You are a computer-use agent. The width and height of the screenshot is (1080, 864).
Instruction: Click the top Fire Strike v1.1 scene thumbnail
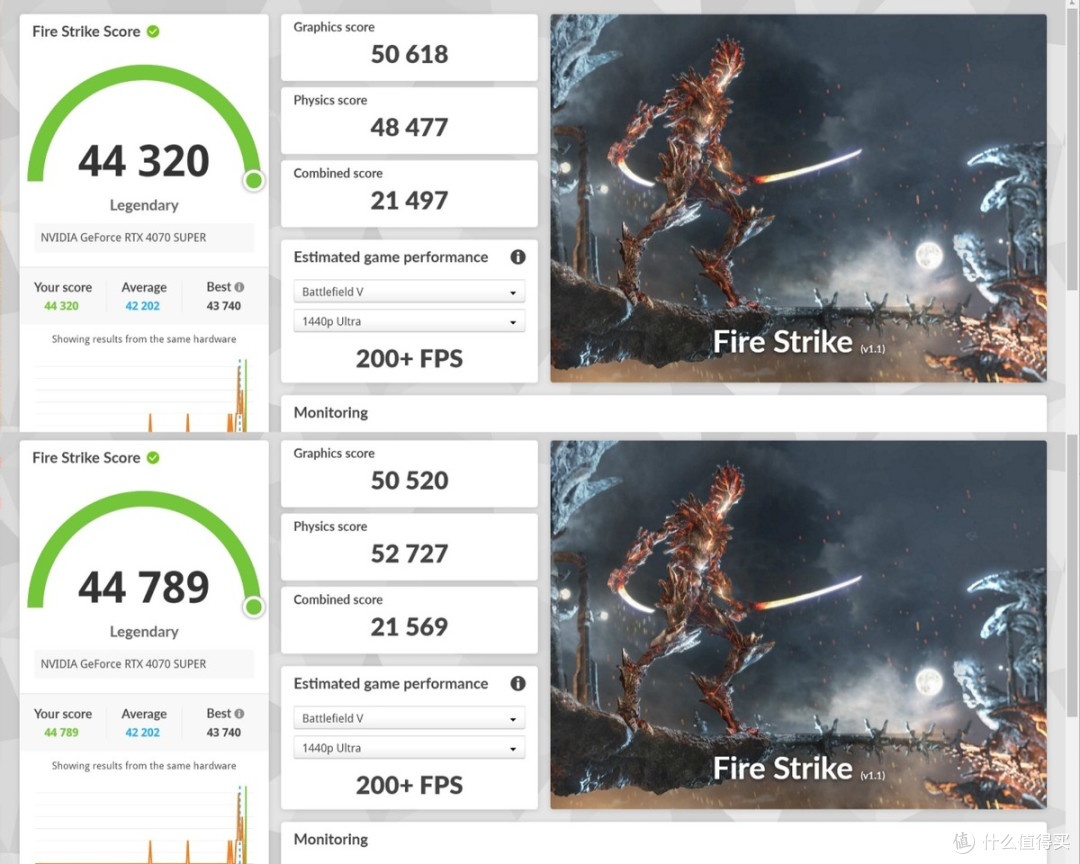[798, 198]
